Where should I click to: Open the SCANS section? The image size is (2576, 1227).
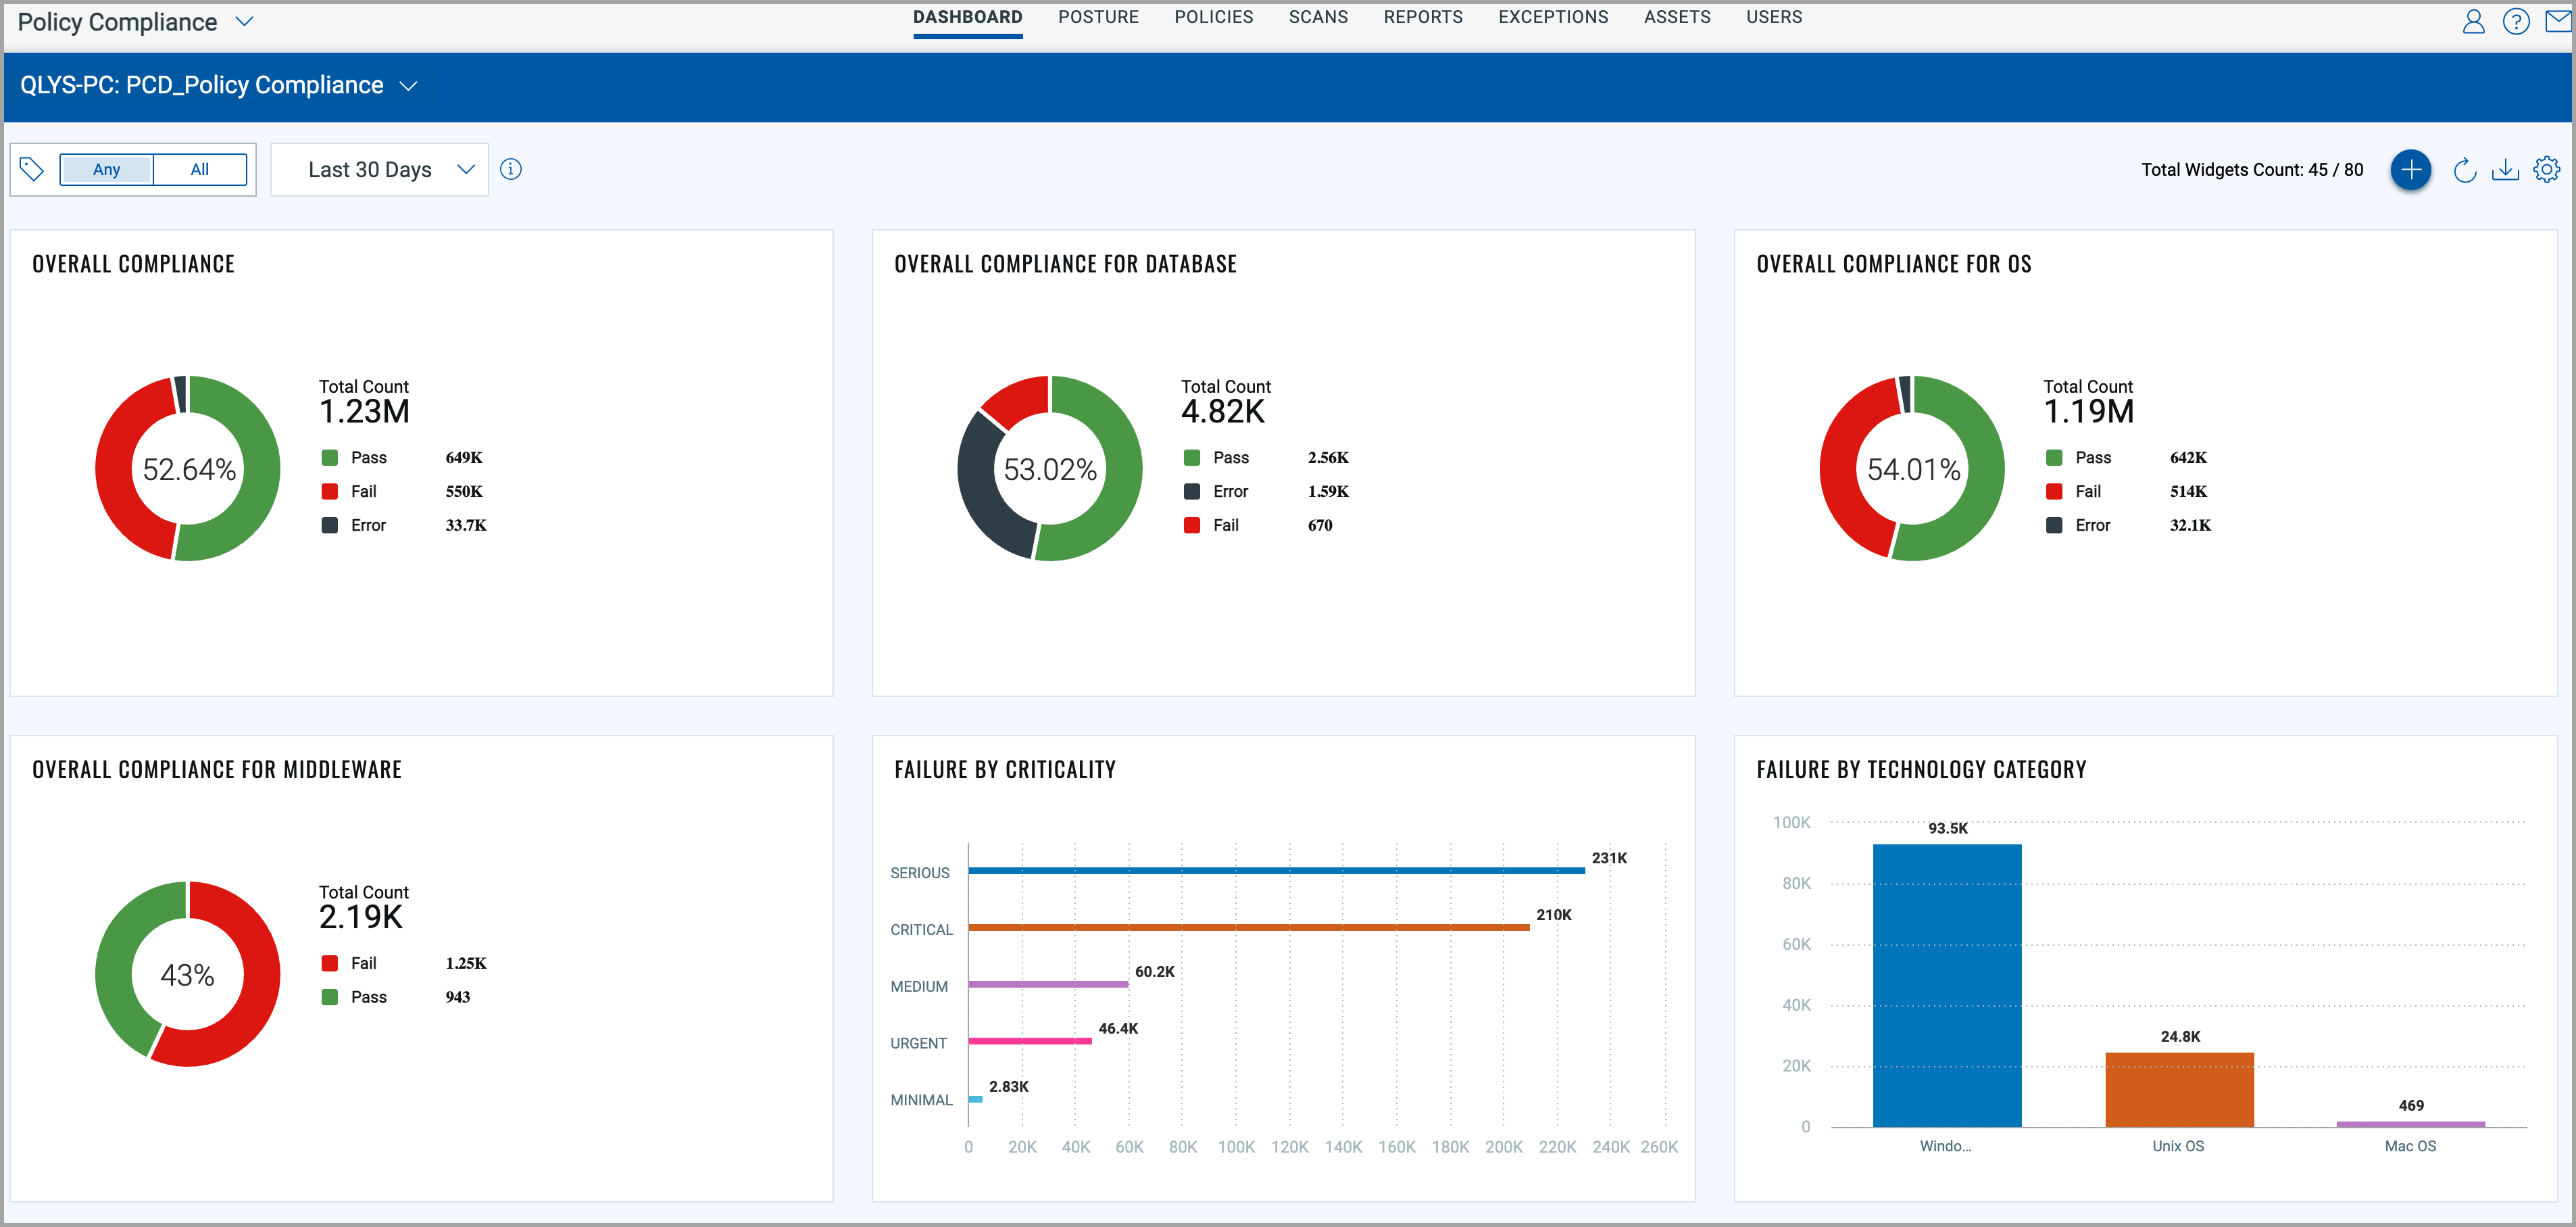pos(1318,17)
